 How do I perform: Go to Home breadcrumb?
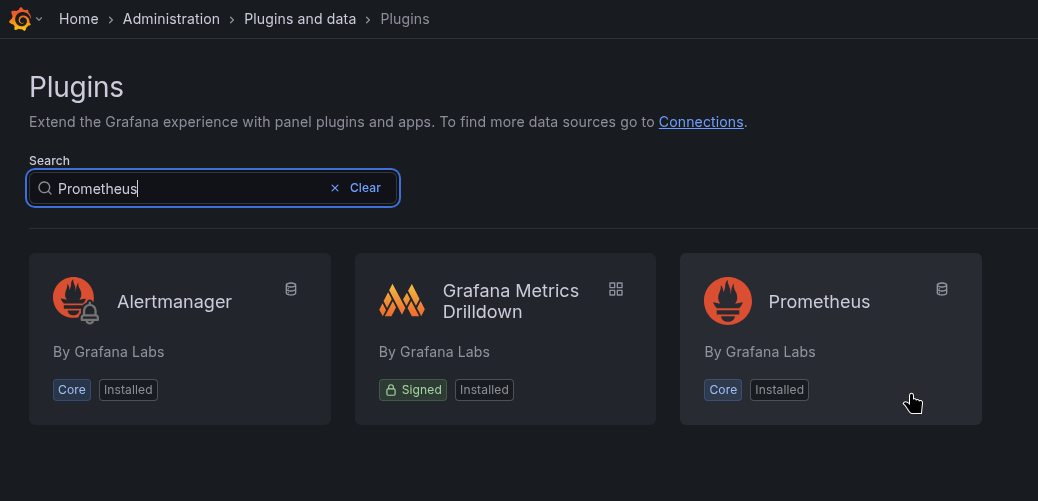[x=78, y=19]
